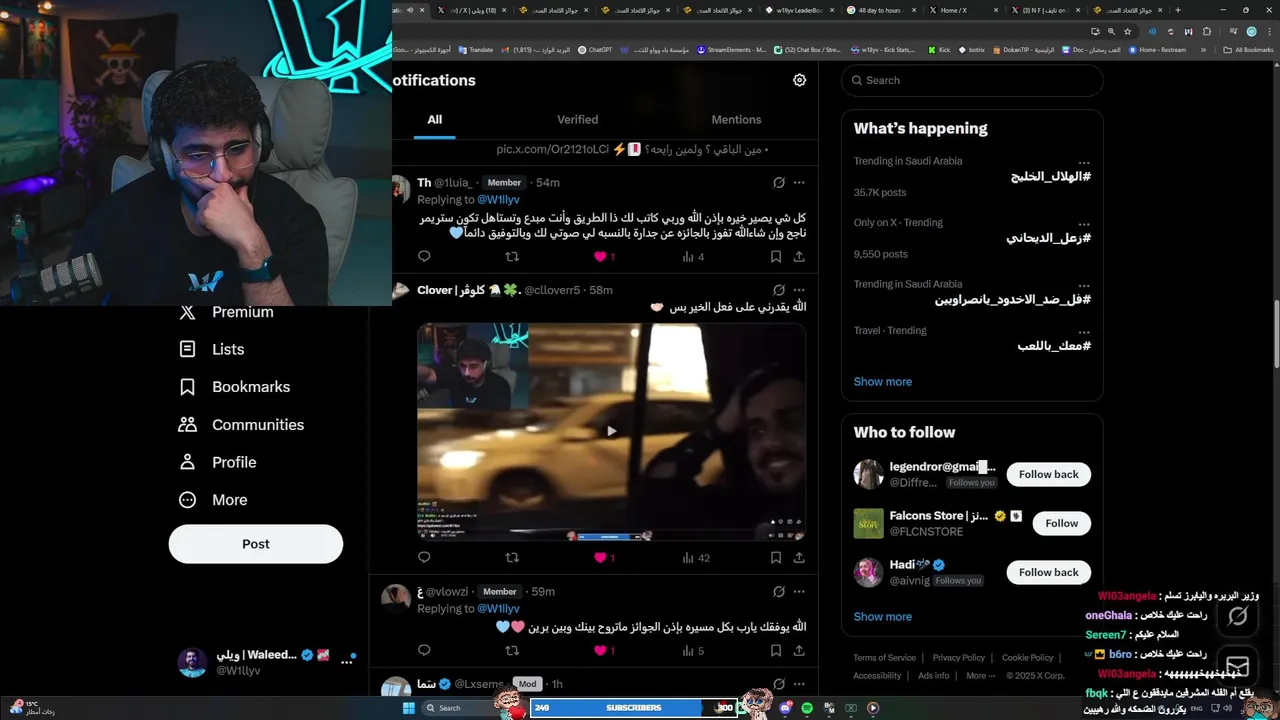Open more options on @Lxsems tweet
Screen dimensions: 1280x720
click(799, 684)
